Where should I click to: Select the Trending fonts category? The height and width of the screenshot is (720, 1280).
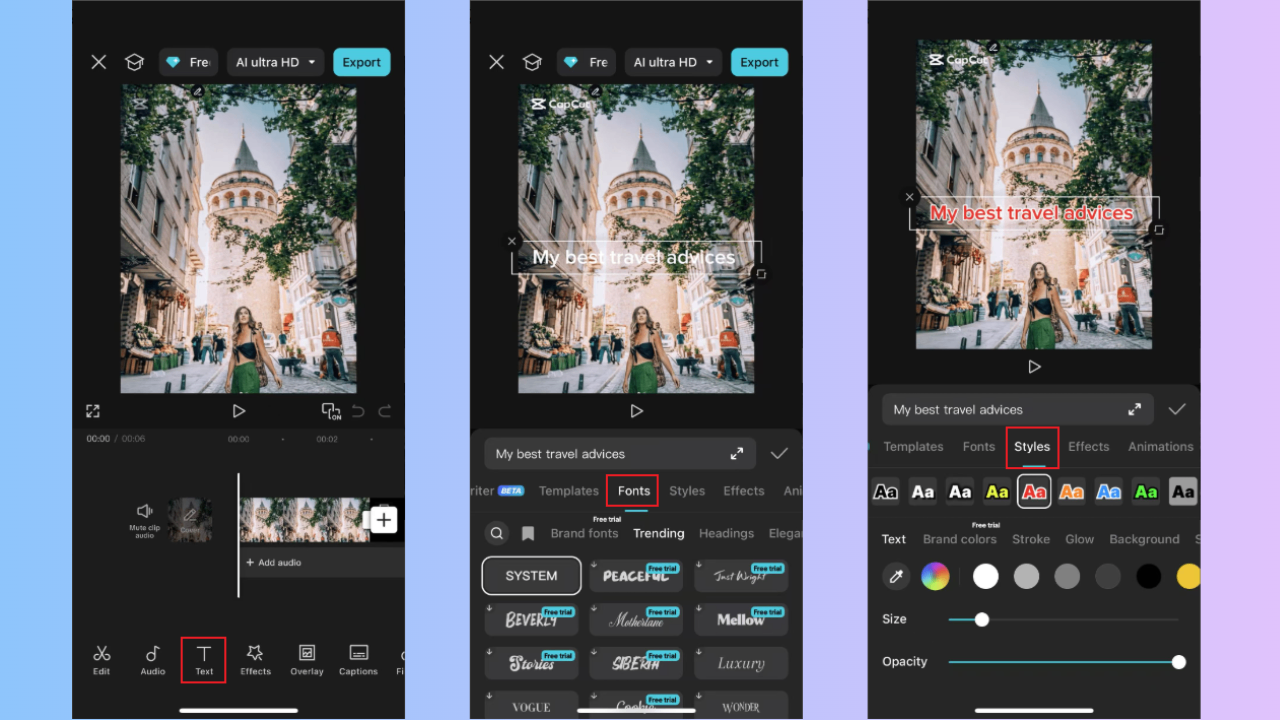pyautogui.click(x=659, y=533)
